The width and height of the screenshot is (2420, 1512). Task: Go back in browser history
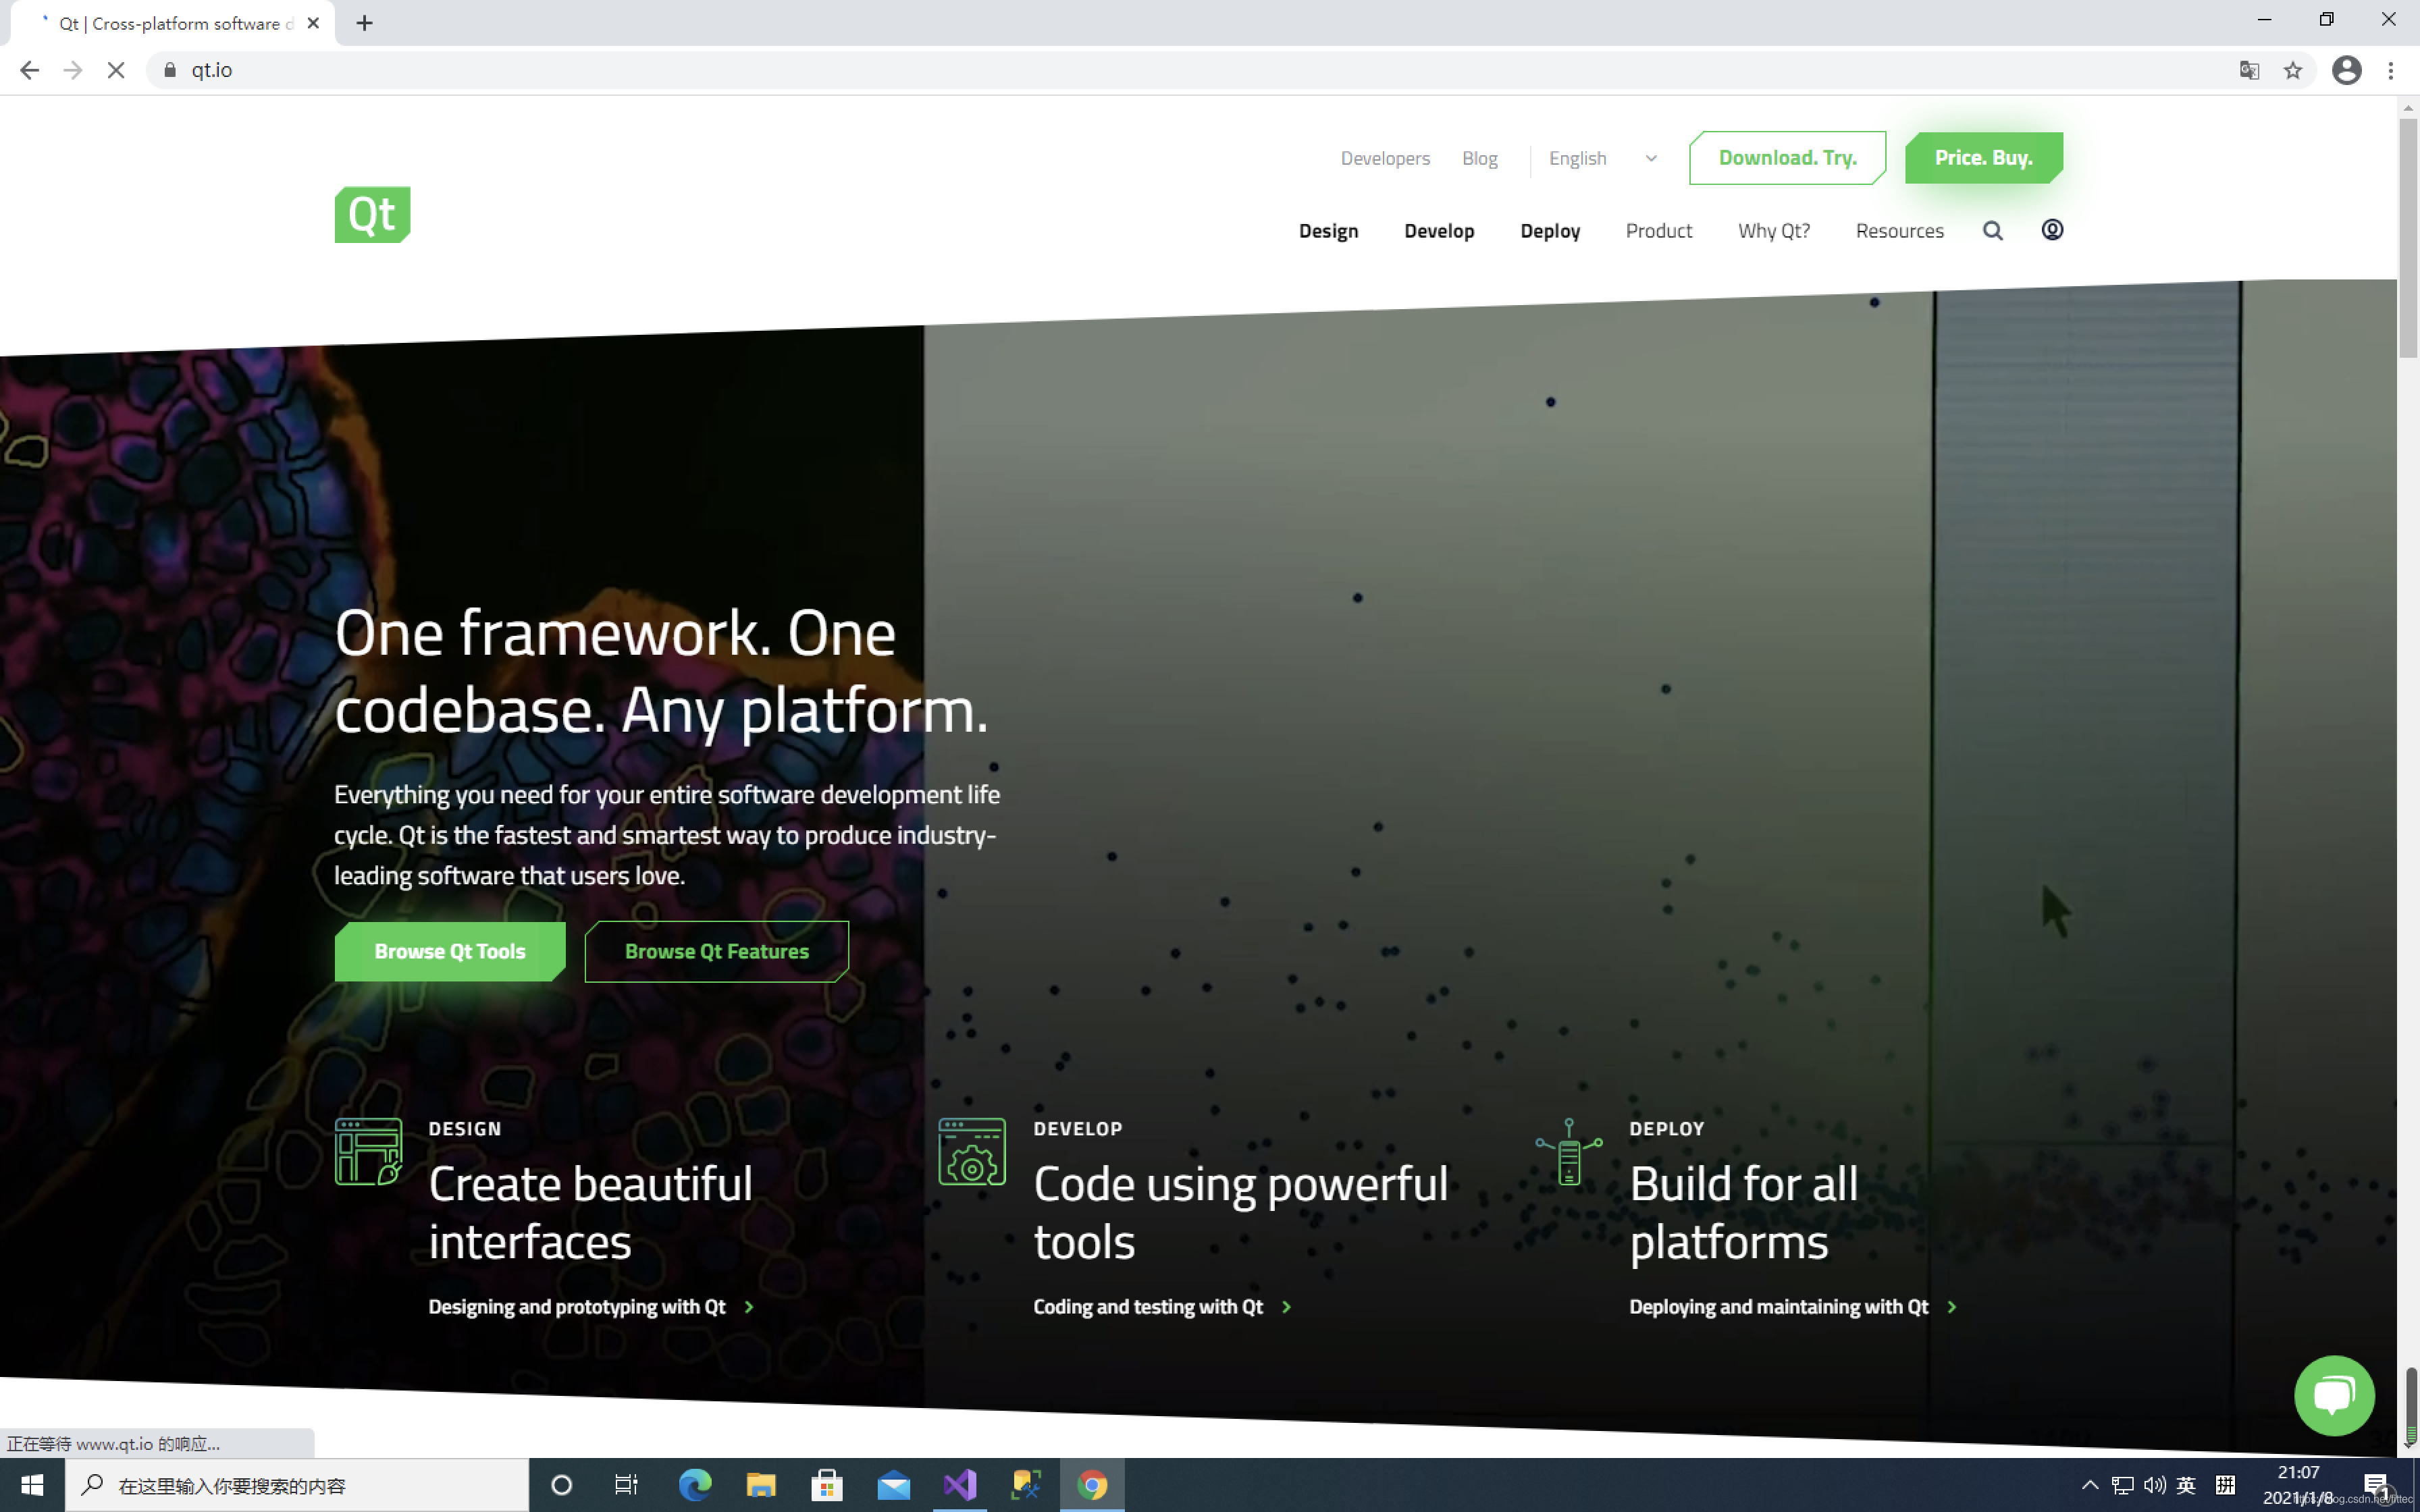[29, 70]
